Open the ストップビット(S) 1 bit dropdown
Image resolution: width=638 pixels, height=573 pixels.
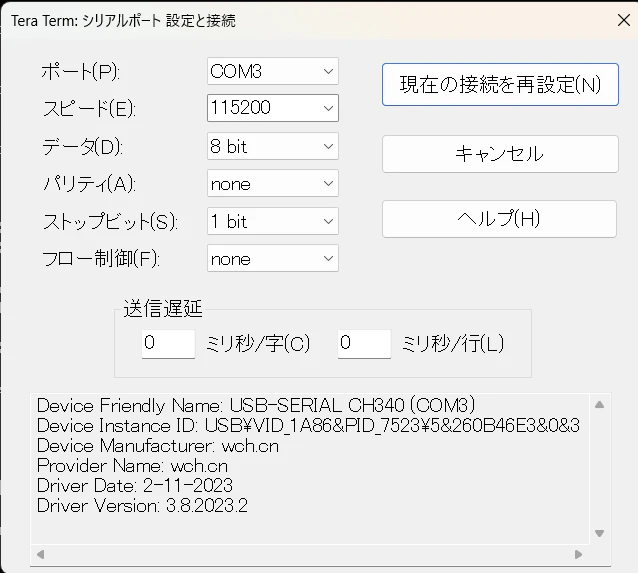pyautogui.click(x=273, y=221)
